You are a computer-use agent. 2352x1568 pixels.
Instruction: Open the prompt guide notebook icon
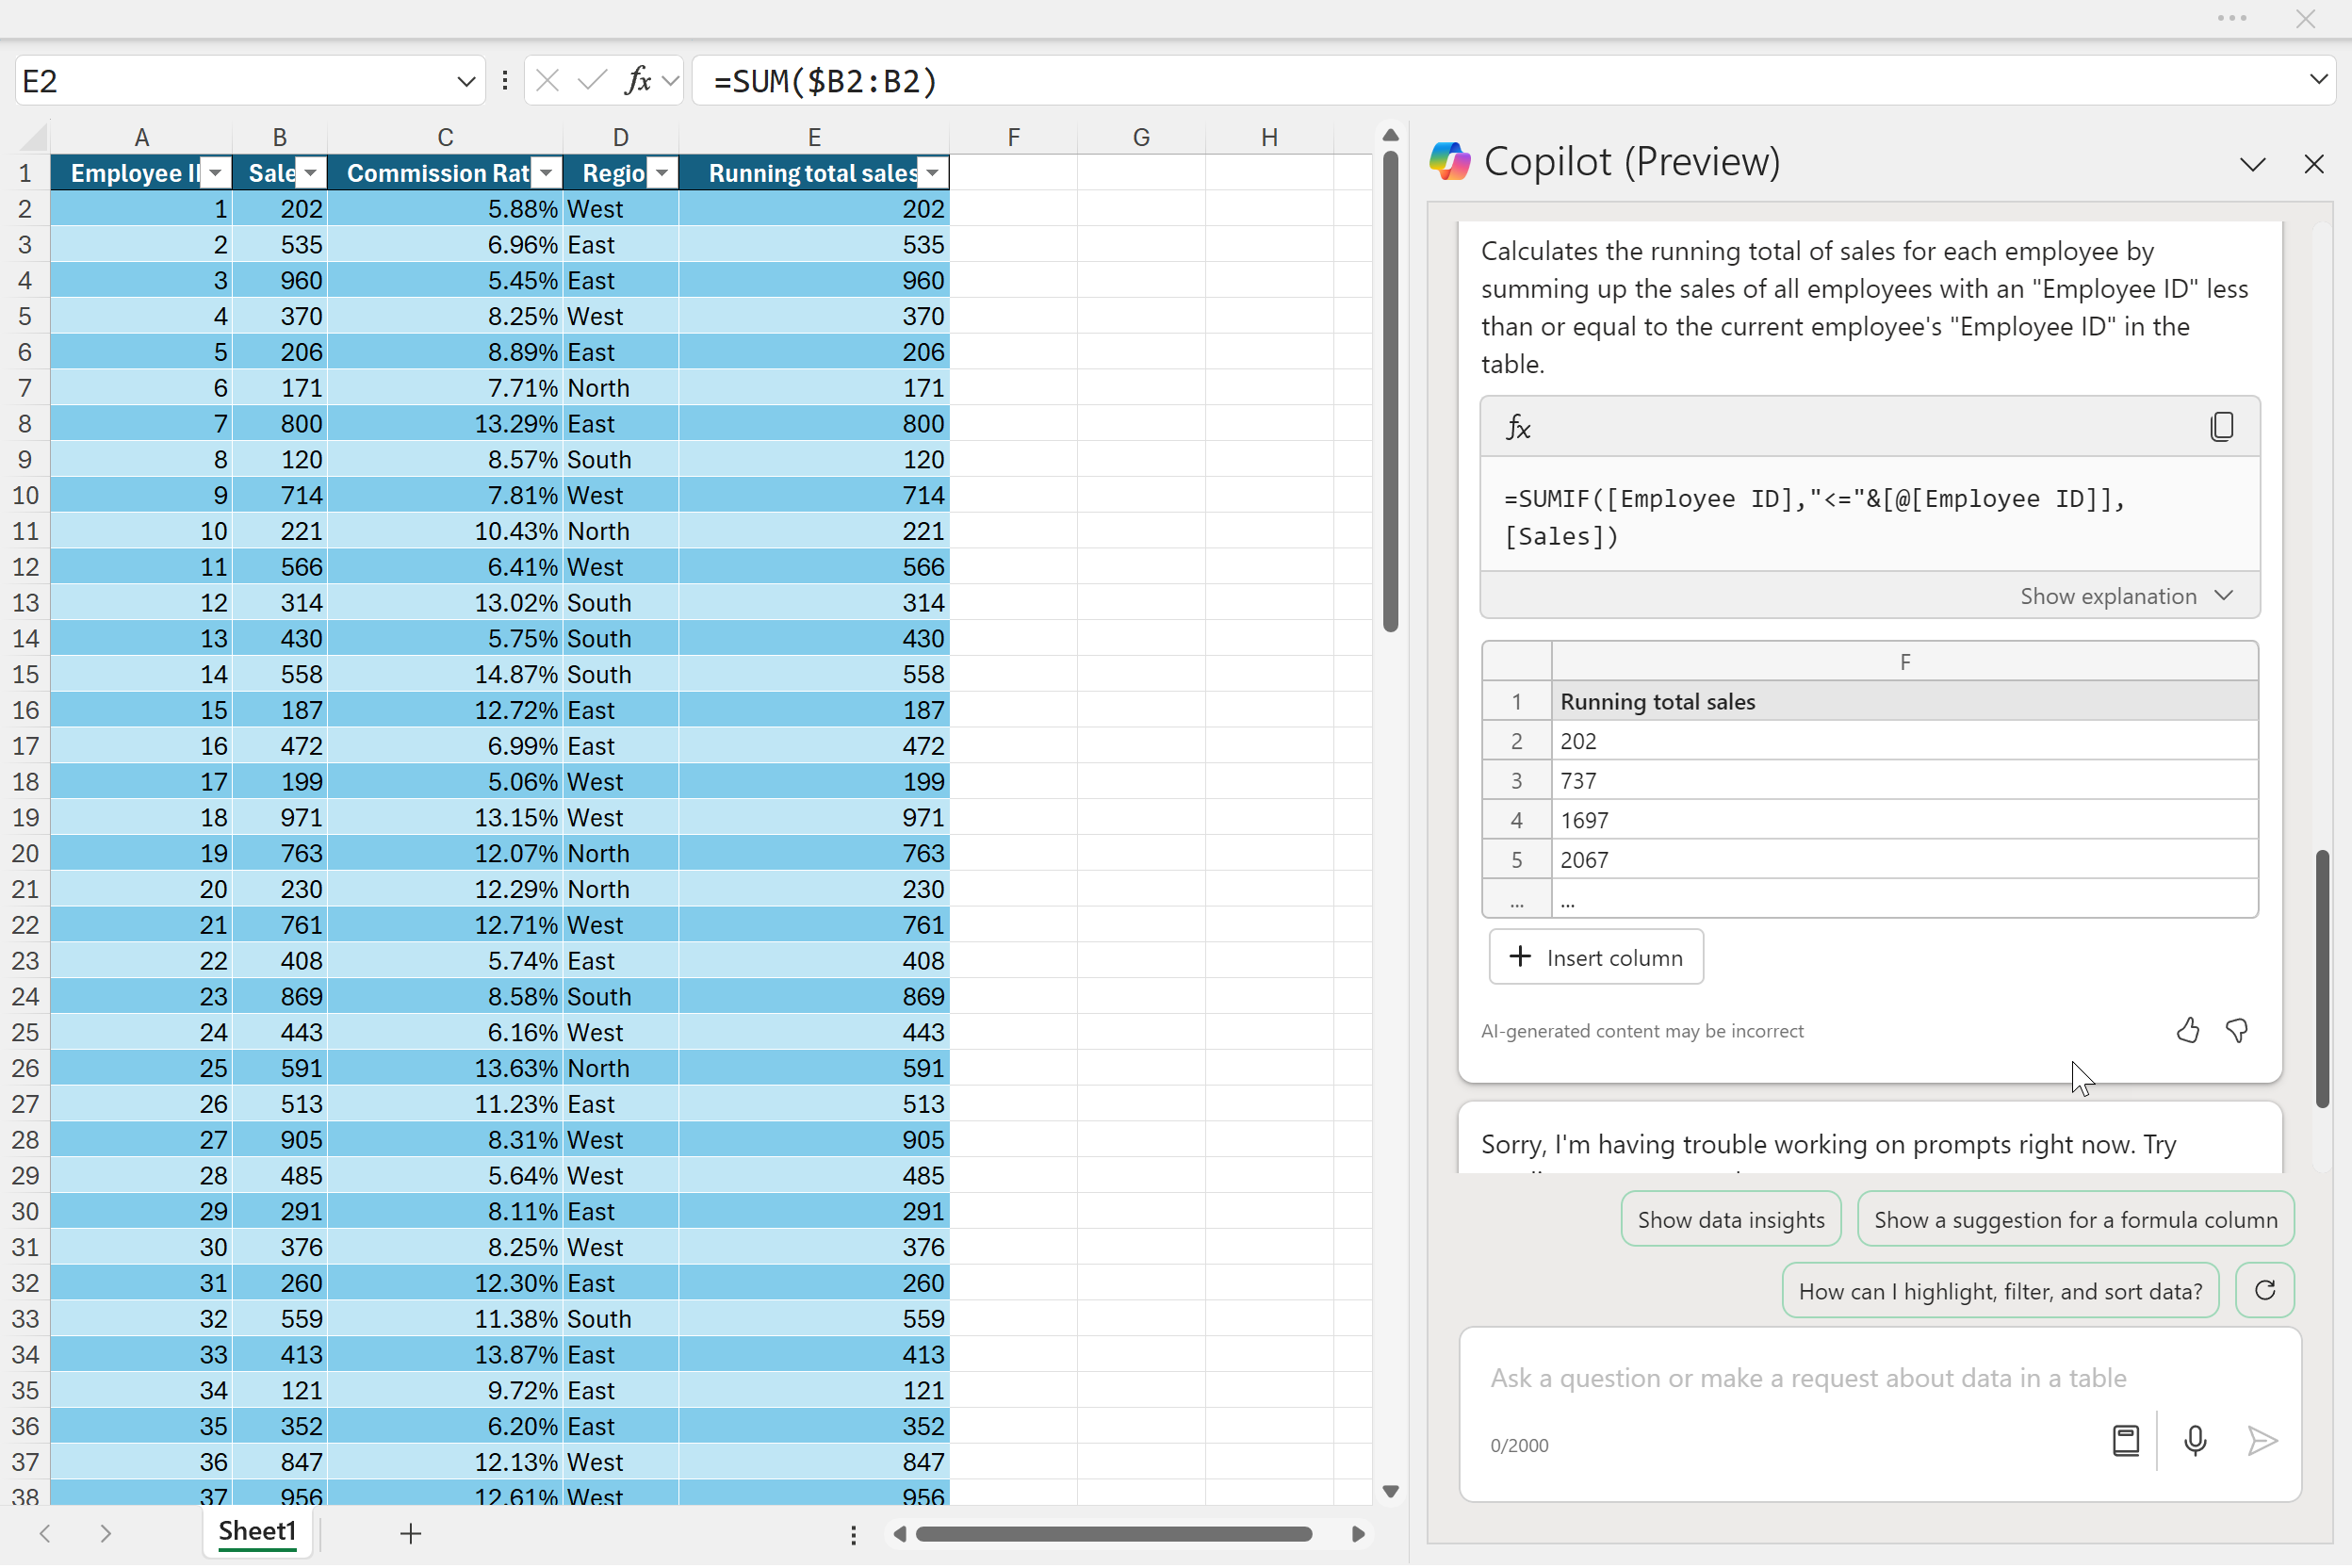(x=2125, y=1441)
